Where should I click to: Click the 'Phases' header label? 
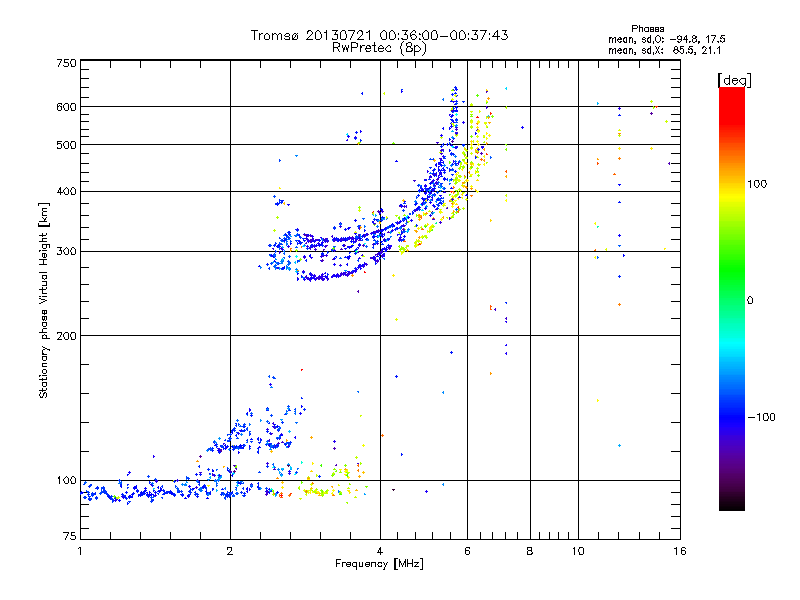pyautogui.click(x=647, y=29)
